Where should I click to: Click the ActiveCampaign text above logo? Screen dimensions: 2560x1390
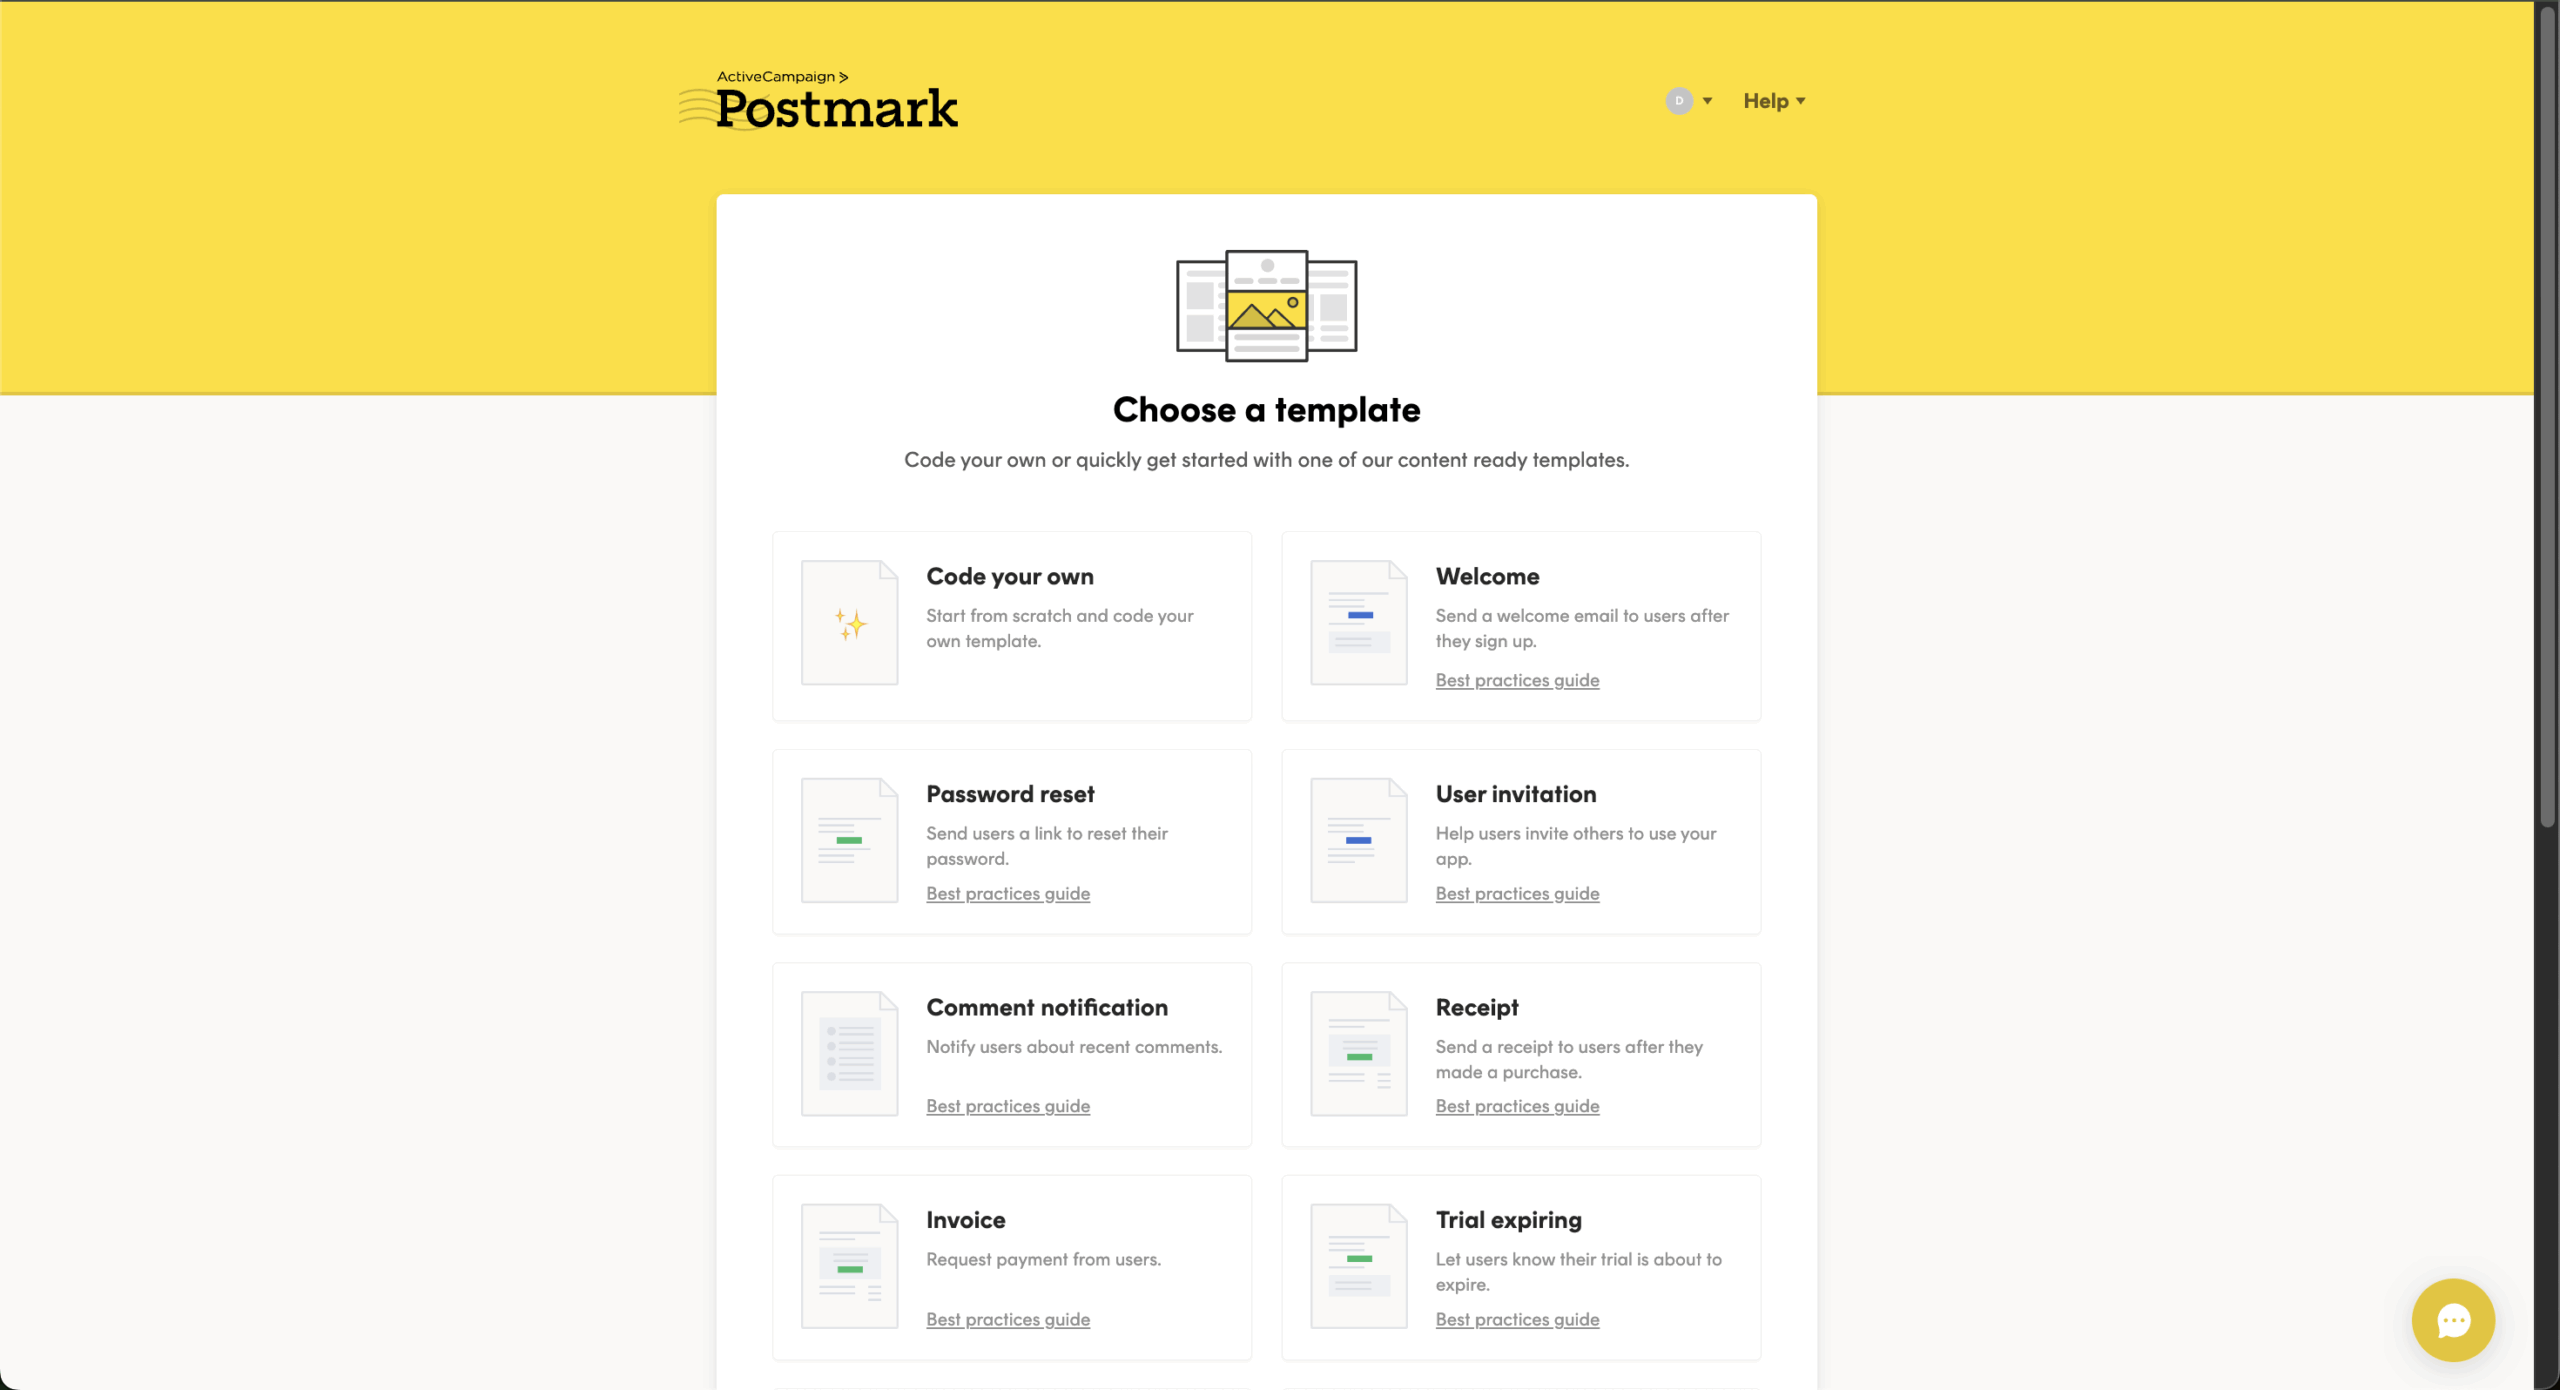pos(782,77)
